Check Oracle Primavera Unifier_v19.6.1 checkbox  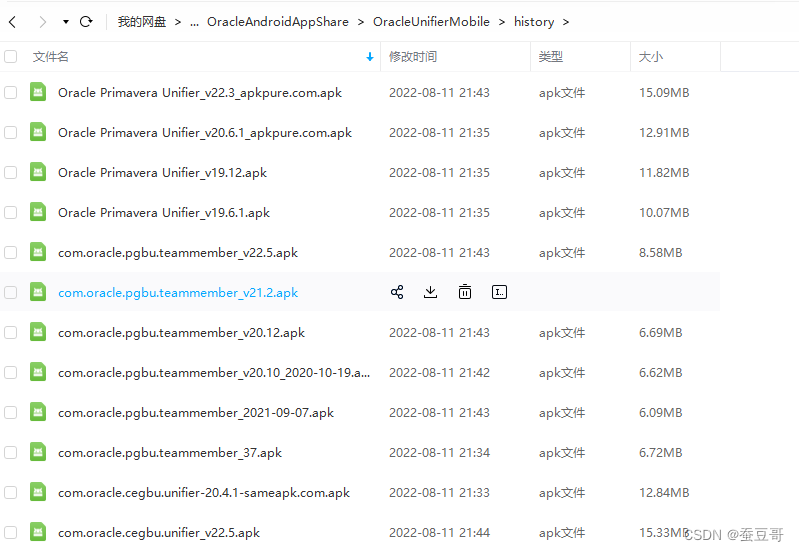10,213
